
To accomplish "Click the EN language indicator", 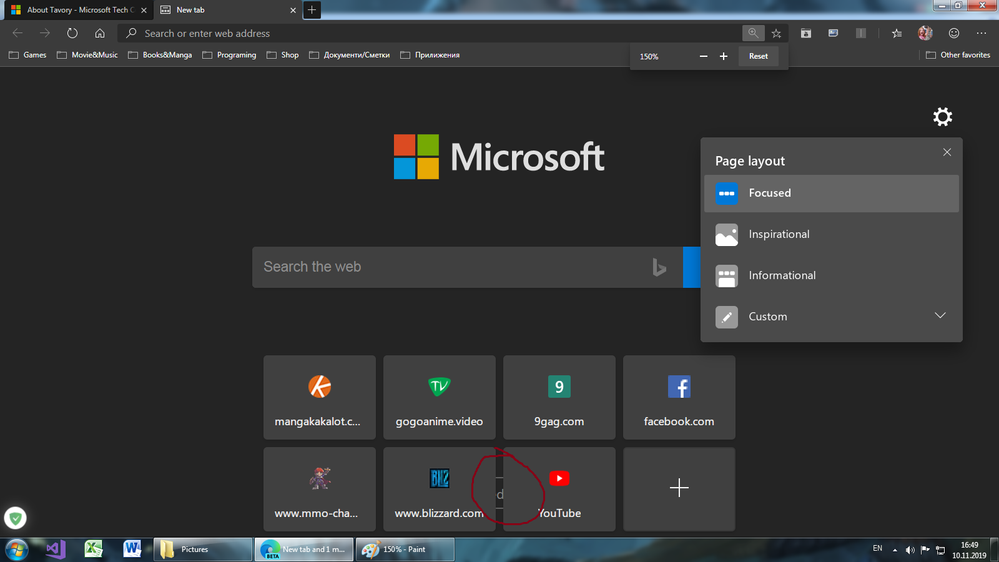I will click(x=877, y=549).
